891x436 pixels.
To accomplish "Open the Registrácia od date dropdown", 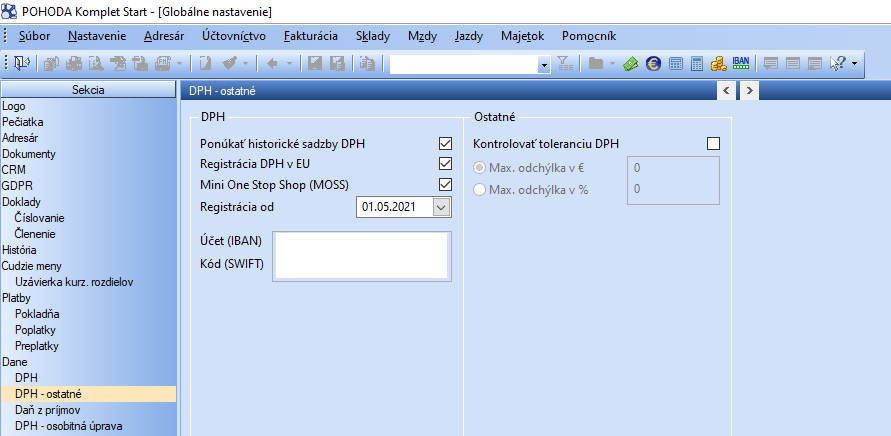I will click(x=441, y=207).
